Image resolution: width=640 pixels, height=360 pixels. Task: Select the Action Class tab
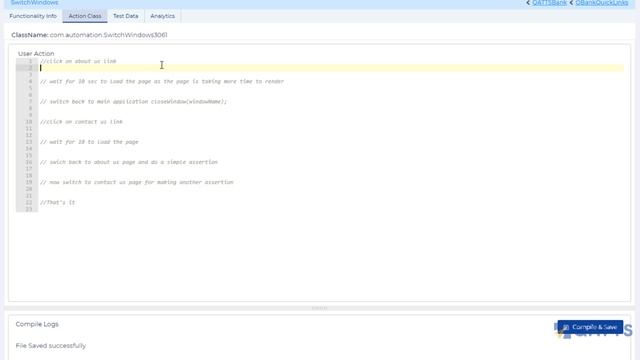85,16
